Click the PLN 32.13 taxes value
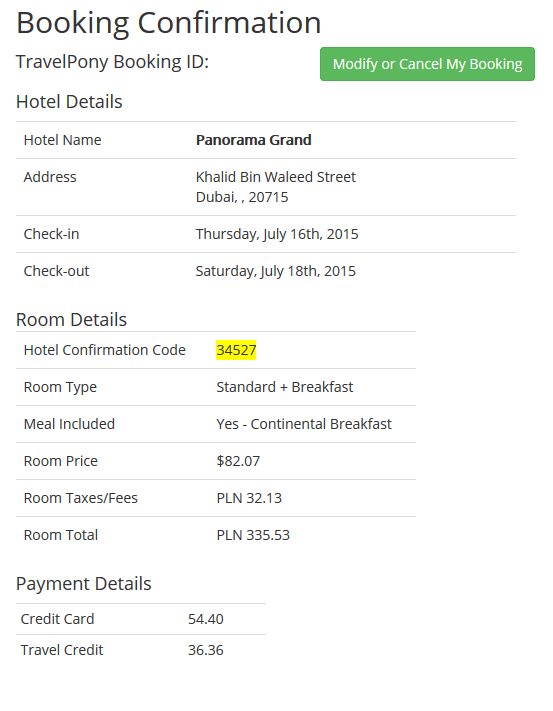 pyautogui.click(x=249, y=498)
